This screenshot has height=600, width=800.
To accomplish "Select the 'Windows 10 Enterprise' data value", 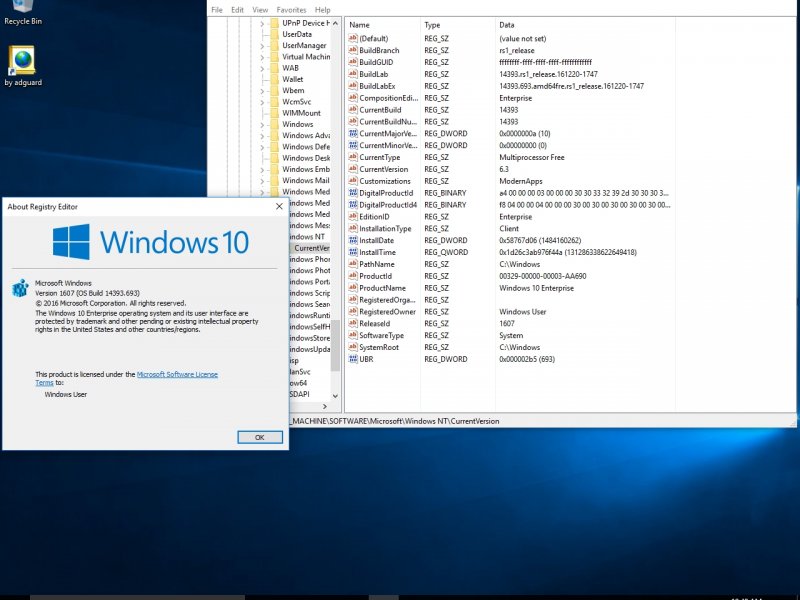I will point(536,288).
